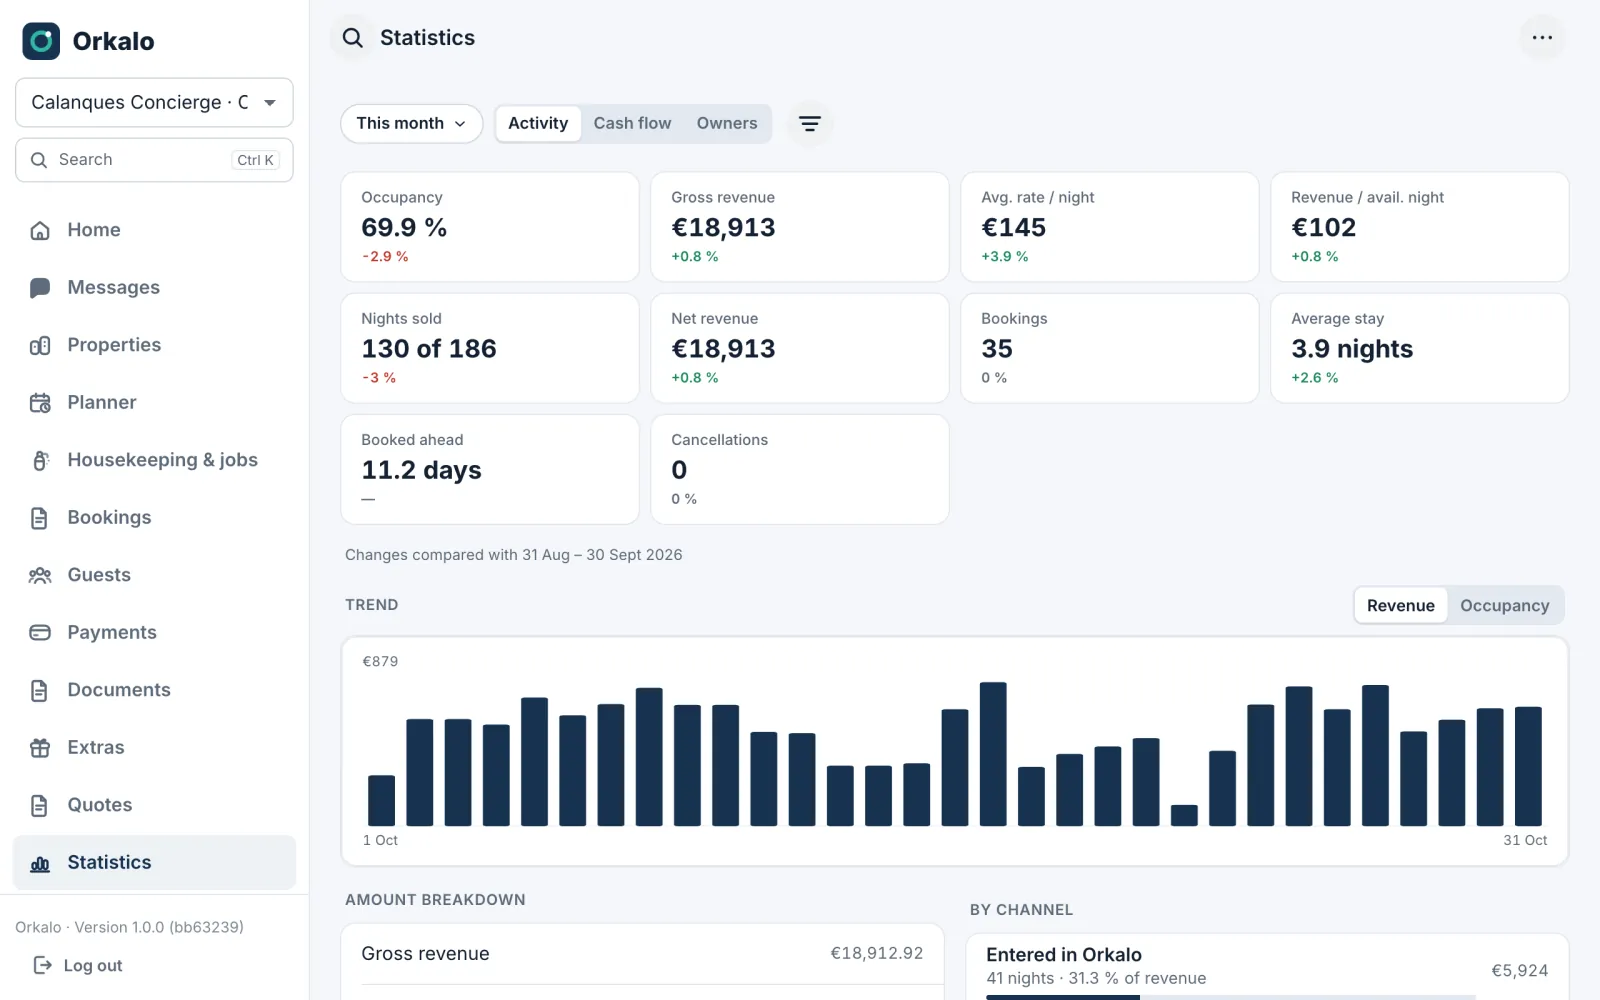Screen dimensions: 1600x1000
Task: Click the Nights sold 130 of 186 card
Action: (490, 348)
